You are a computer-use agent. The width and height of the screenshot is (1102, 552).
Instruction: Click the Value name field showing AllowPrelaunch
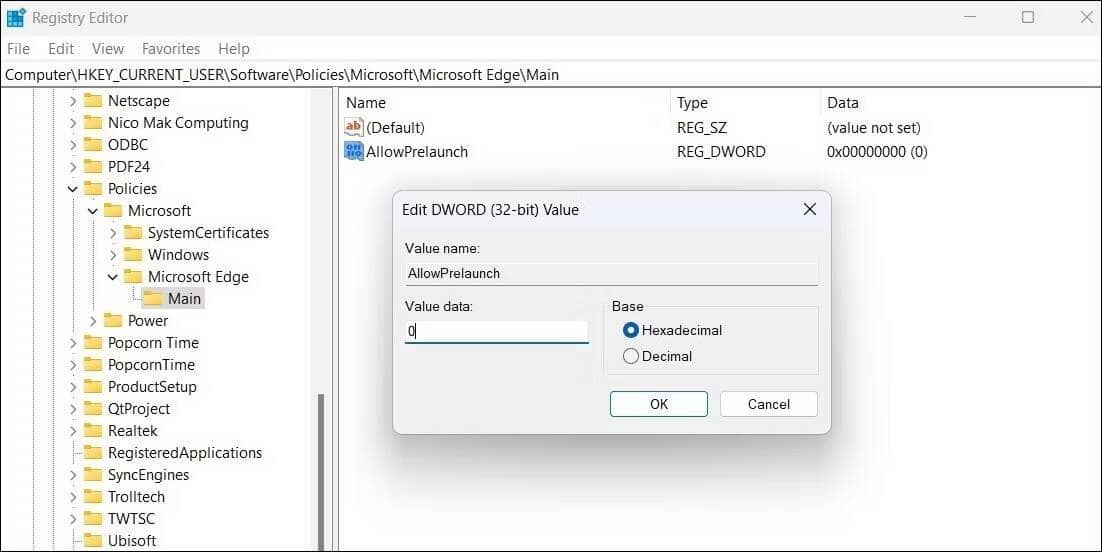(611, 274)
